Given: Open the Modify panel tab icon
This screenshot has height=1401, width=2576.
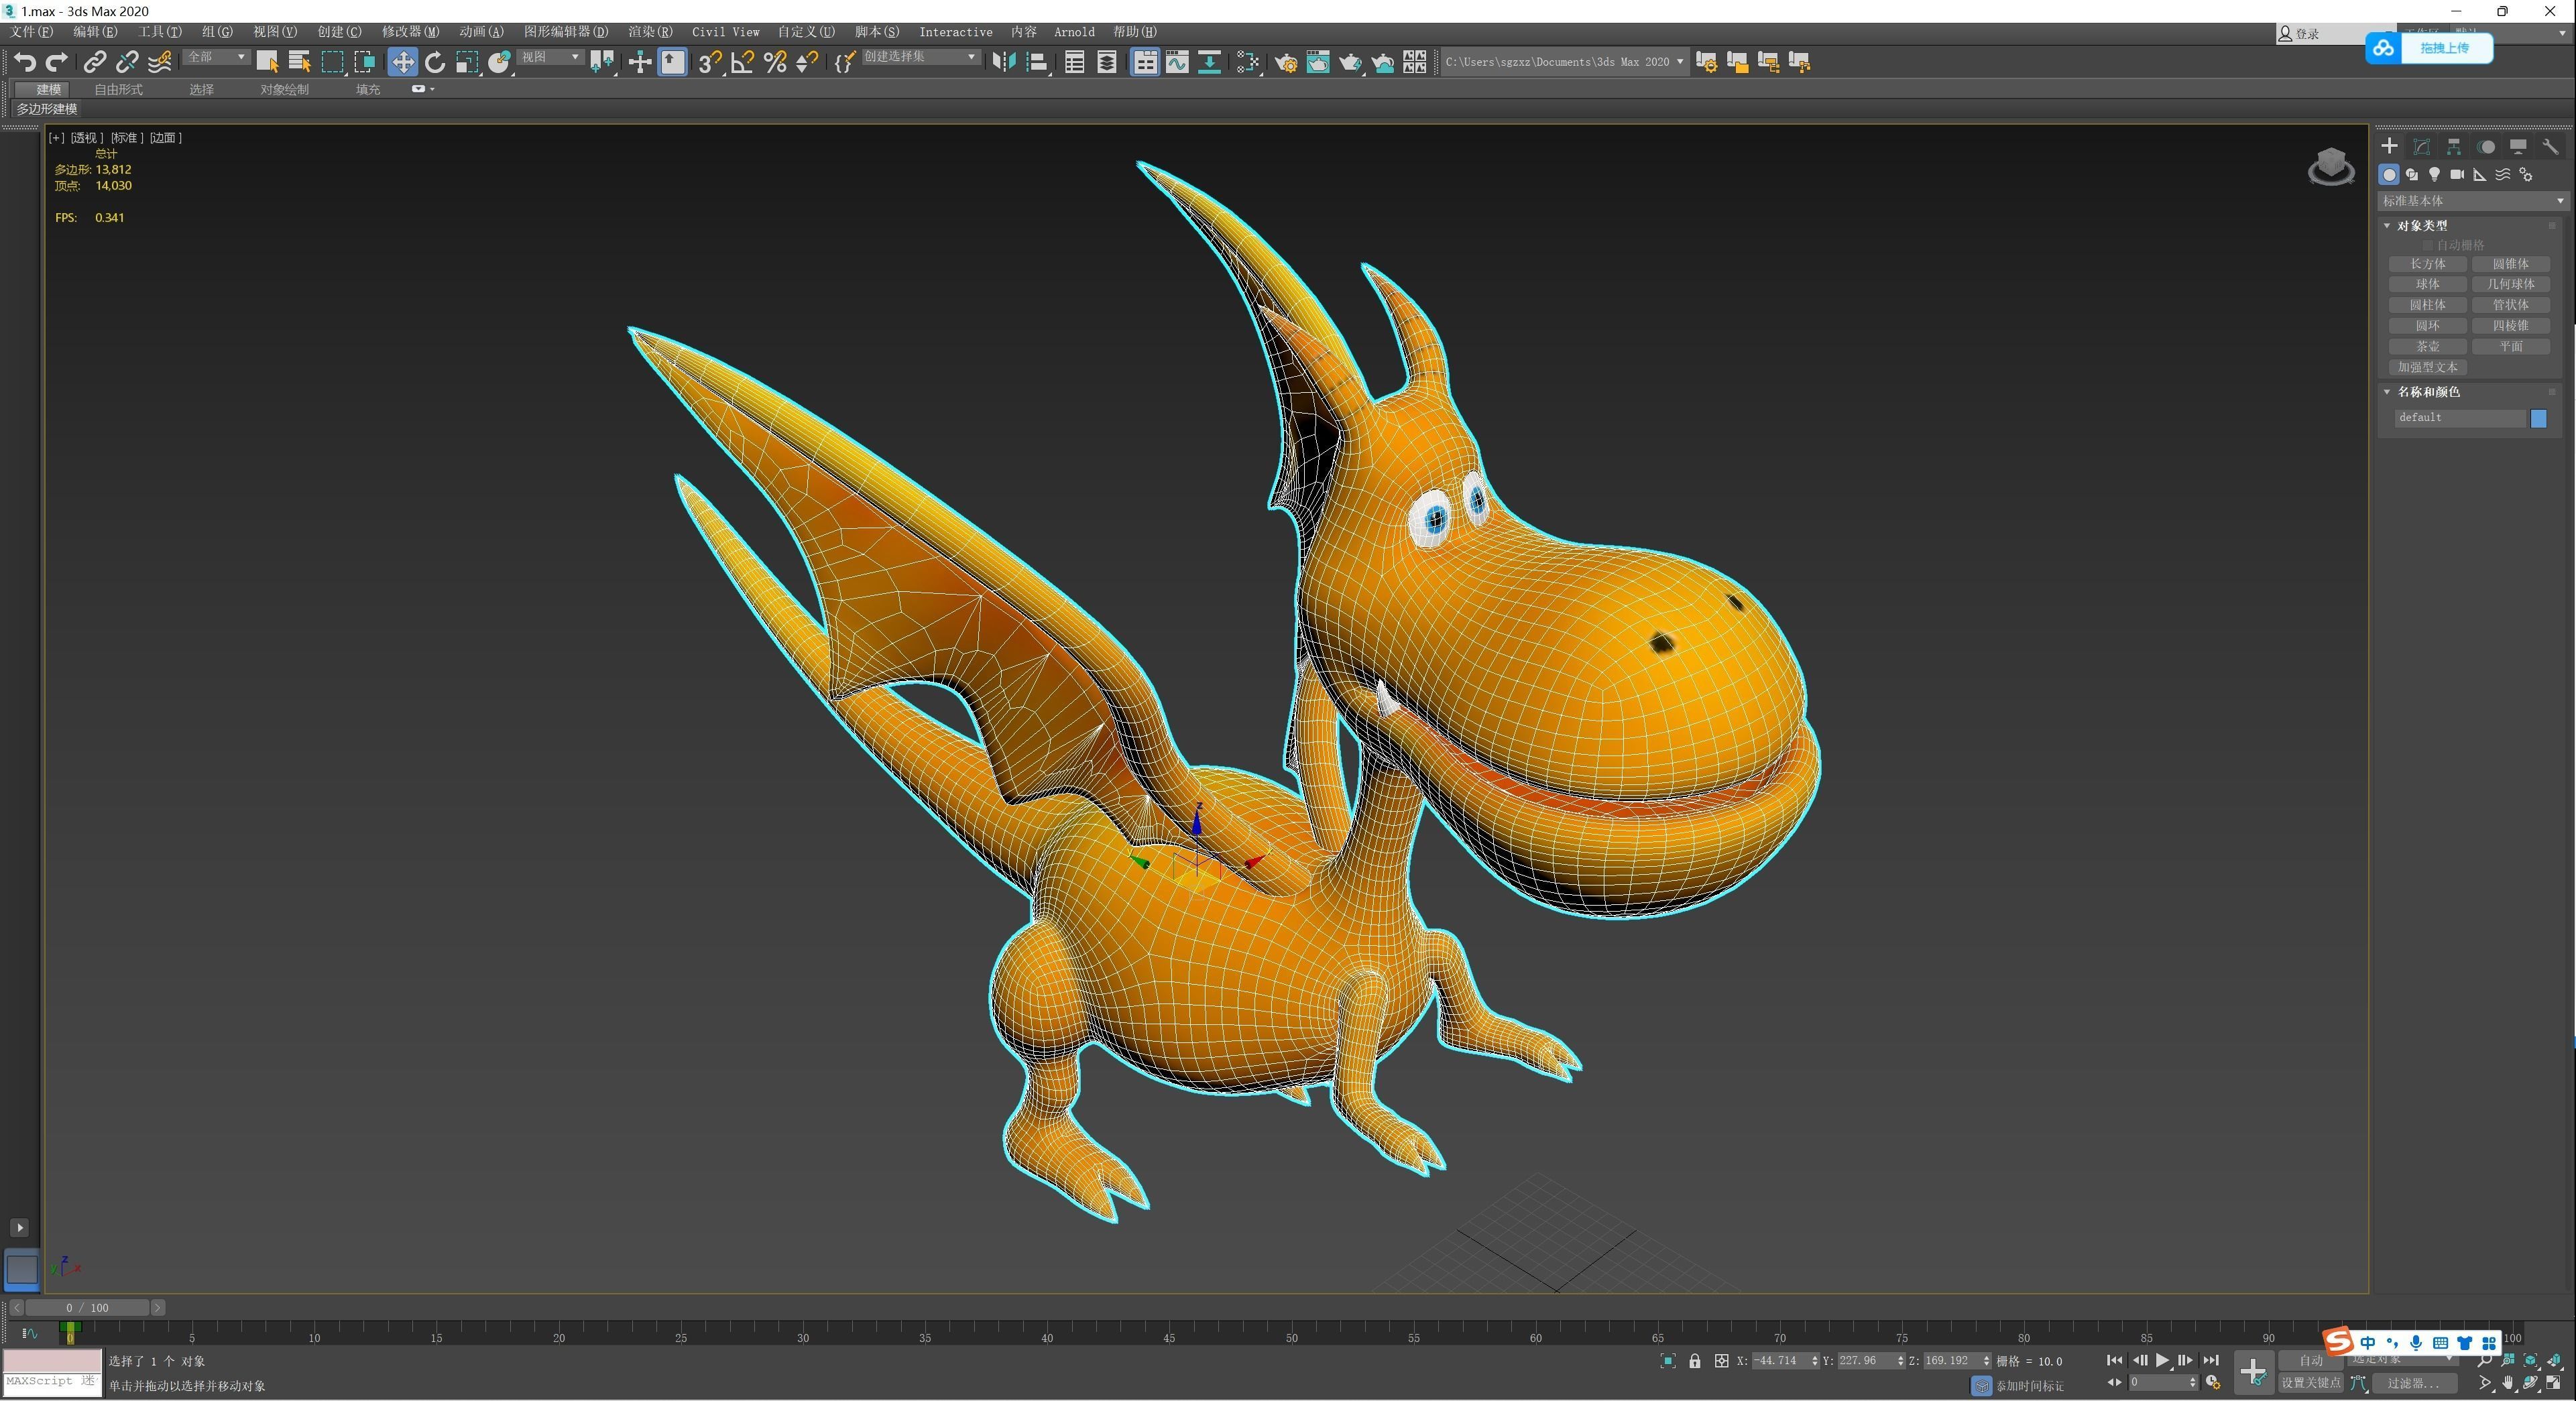Looking at the screenshot, I should (2421, 146).
